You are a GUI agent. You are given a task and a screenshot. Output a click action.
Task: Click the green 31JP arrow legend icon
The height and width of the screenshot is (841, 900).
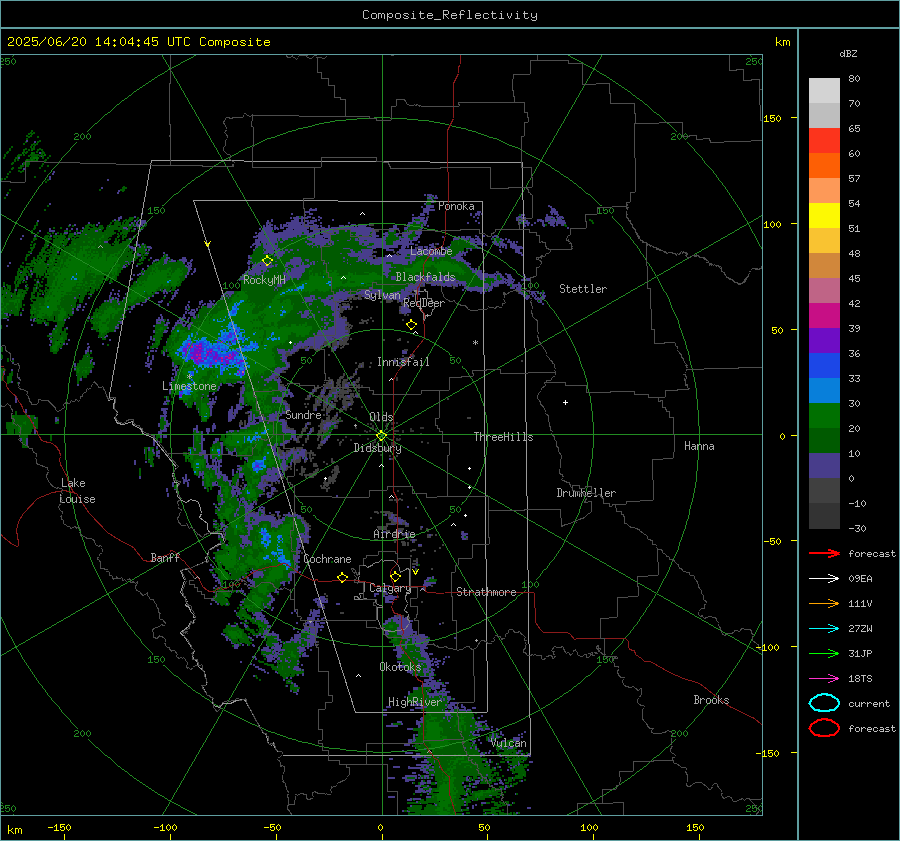(x=824, y=653)
